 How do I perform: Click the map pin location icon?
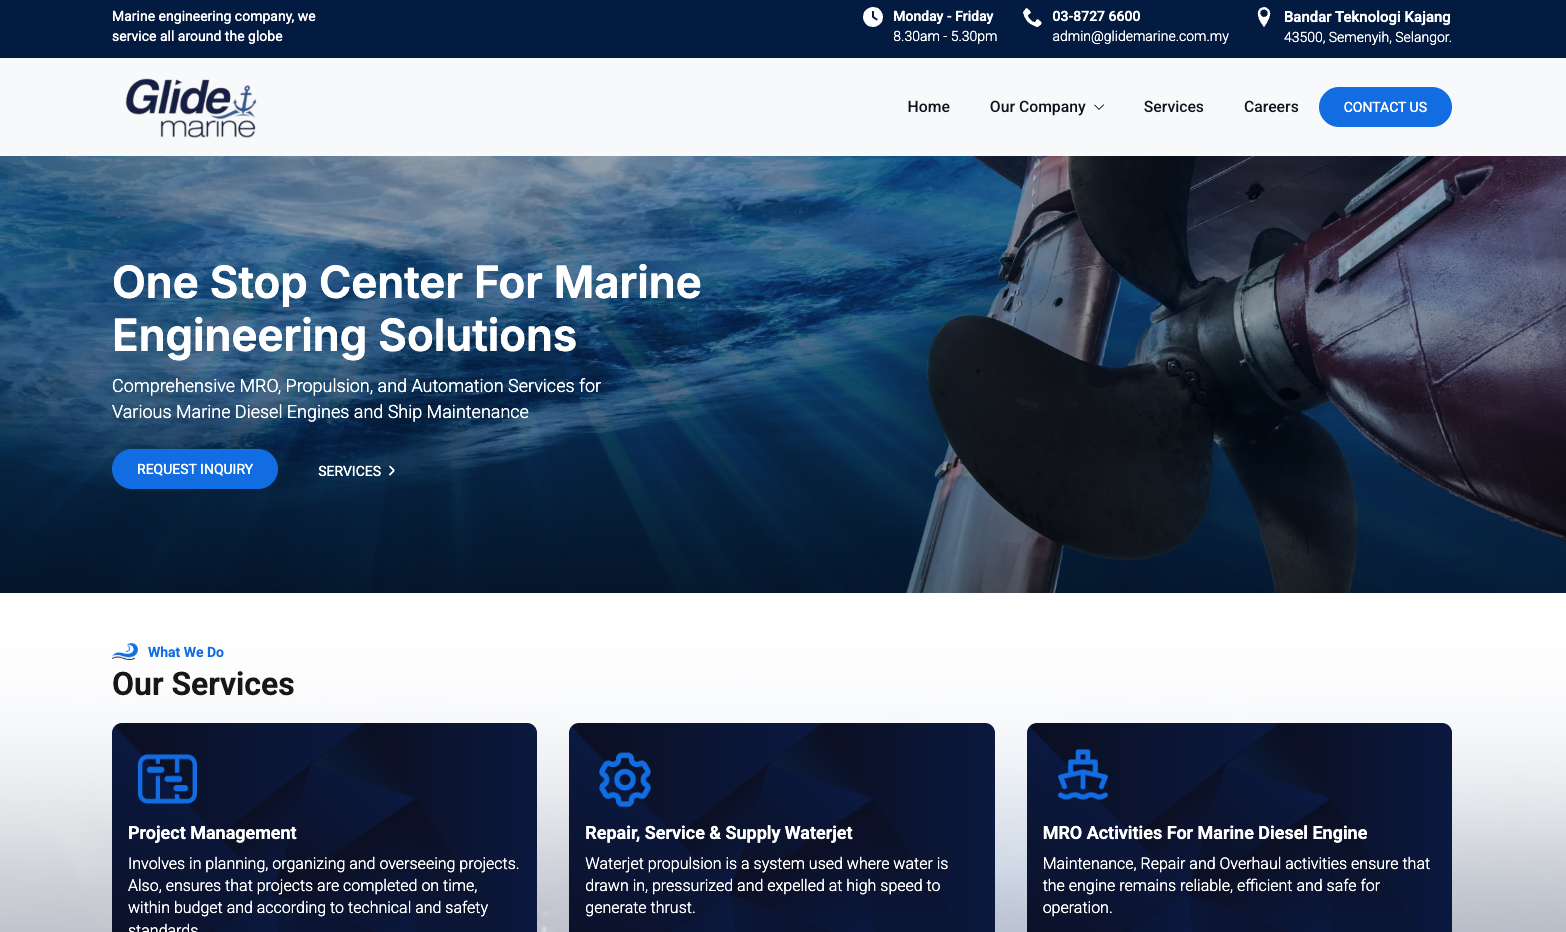coord(1264,17)
